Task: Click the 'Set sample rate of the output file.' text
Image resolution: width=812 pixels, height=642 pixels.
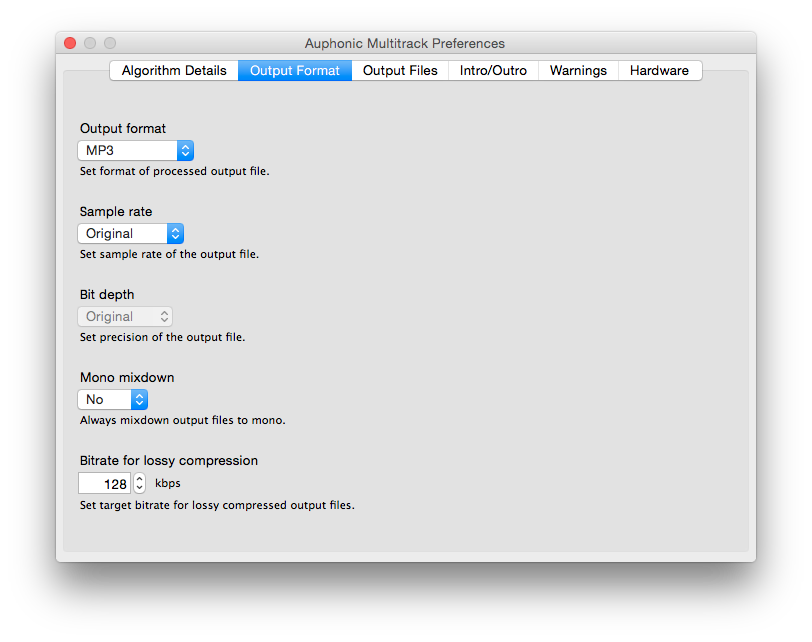Action: (x=169, y=254)
